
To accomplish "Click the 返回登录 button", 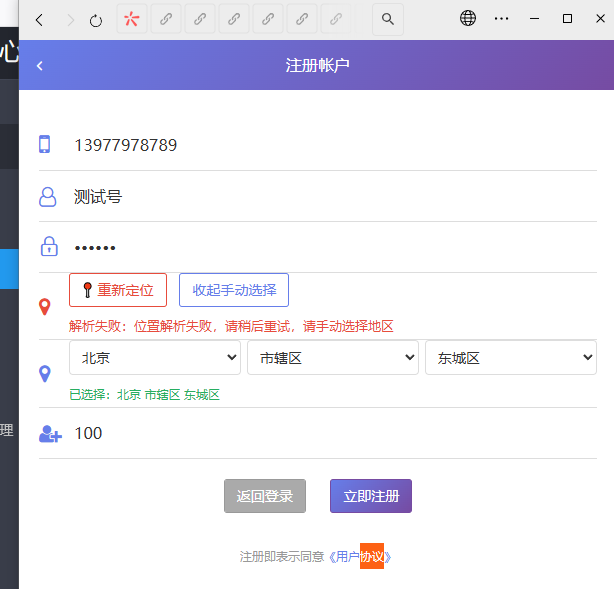I will pyautogui.click(x=265, y=496).
